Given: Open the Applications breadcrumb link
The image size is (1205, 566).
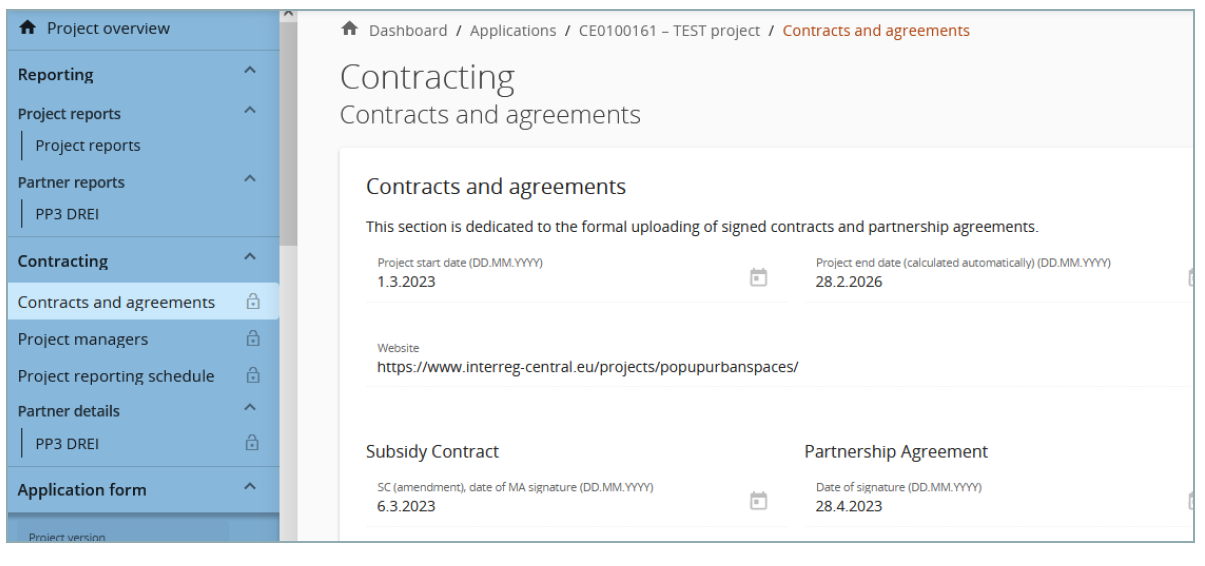Looking at the screenshot, I should (x=513, y=31).
